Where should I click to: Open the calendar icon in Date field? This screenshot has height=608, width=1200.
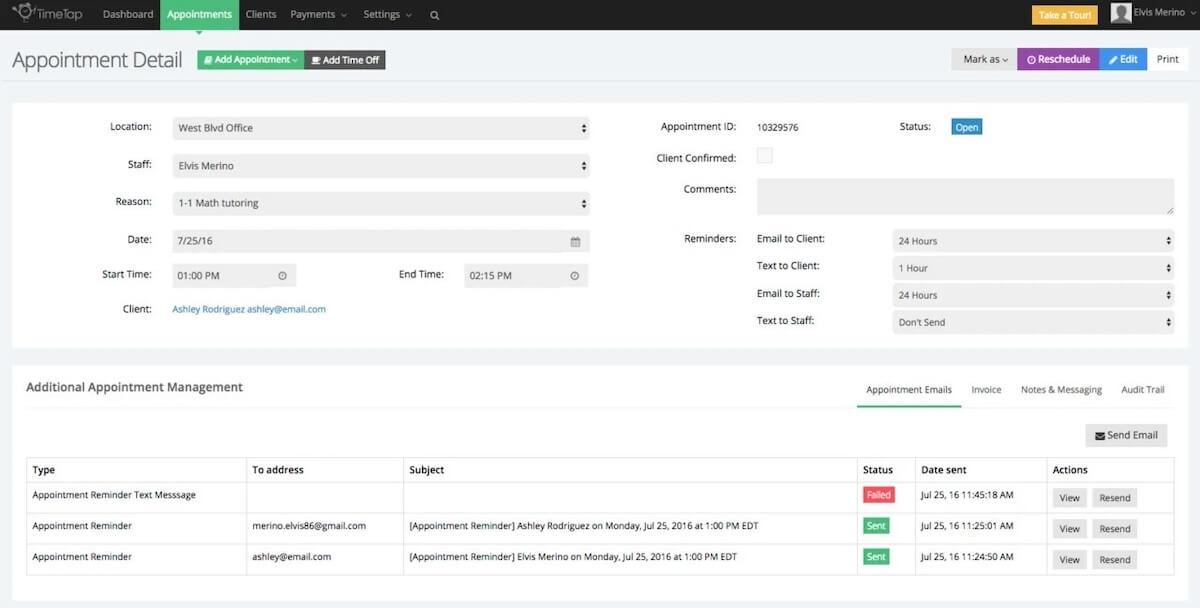pyautogui.click(x=575, y=242)
